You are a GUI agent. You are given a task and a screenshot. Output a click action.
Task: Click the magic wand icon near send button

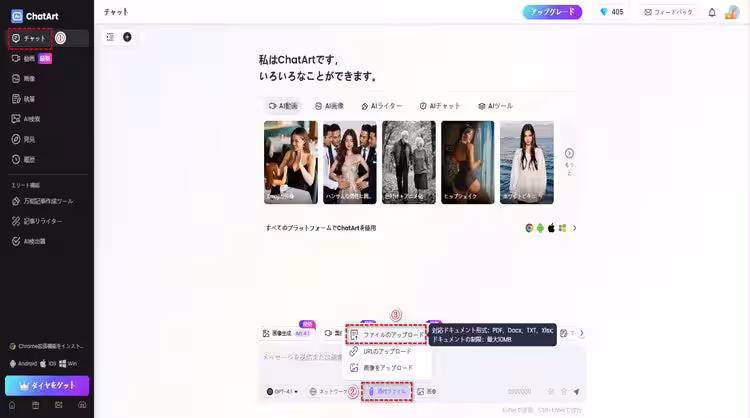tap(551, 392)
